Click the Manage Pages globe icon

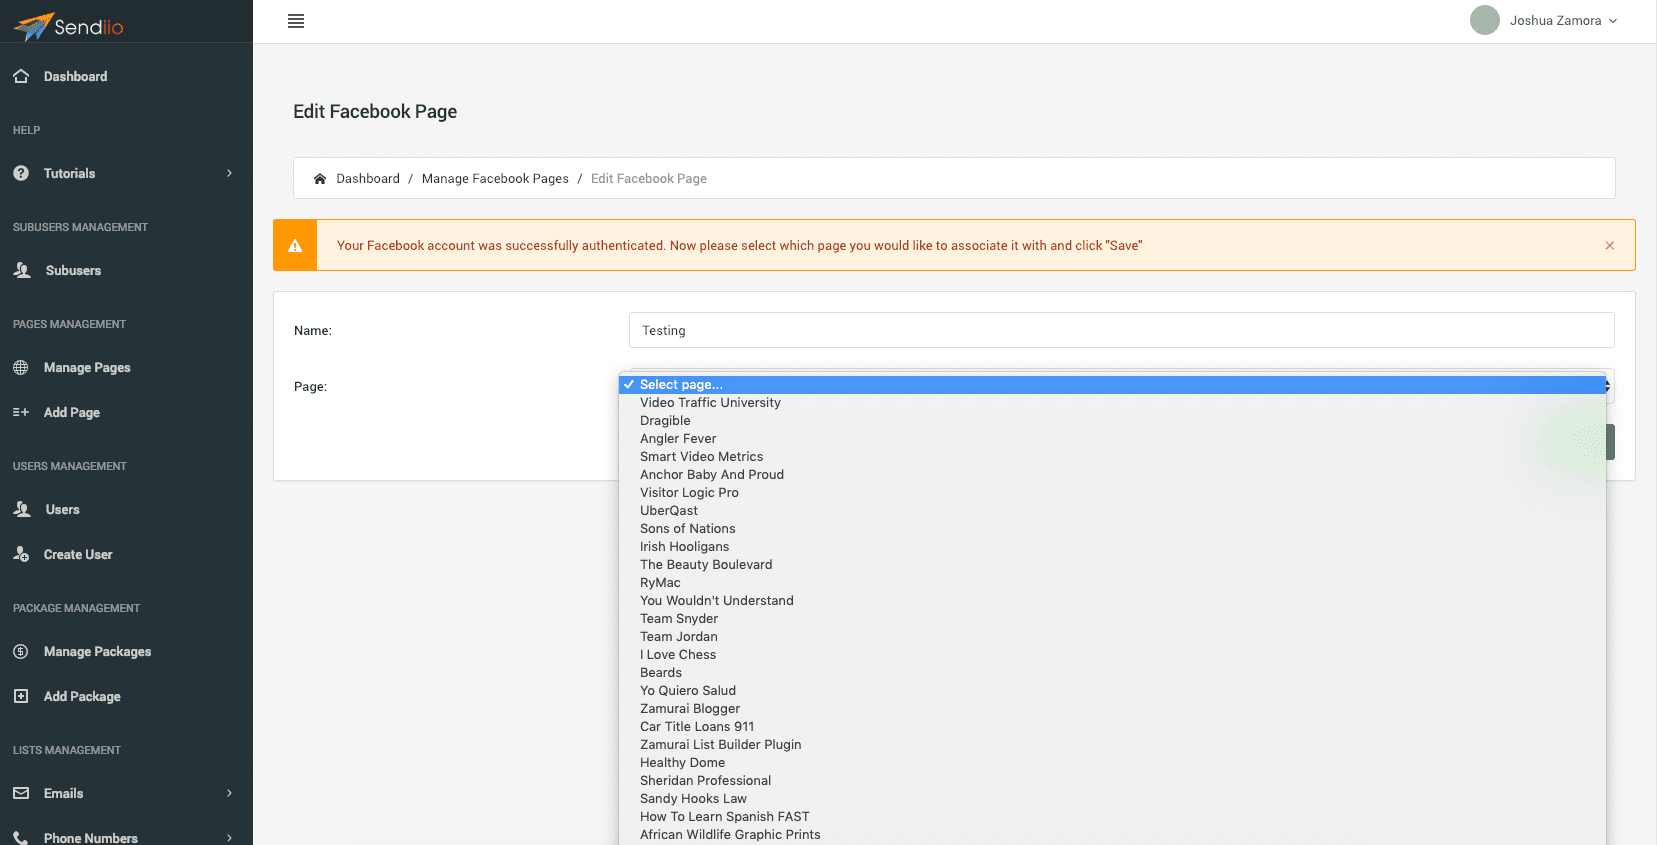pyautogui.click(x=21, y=367)
